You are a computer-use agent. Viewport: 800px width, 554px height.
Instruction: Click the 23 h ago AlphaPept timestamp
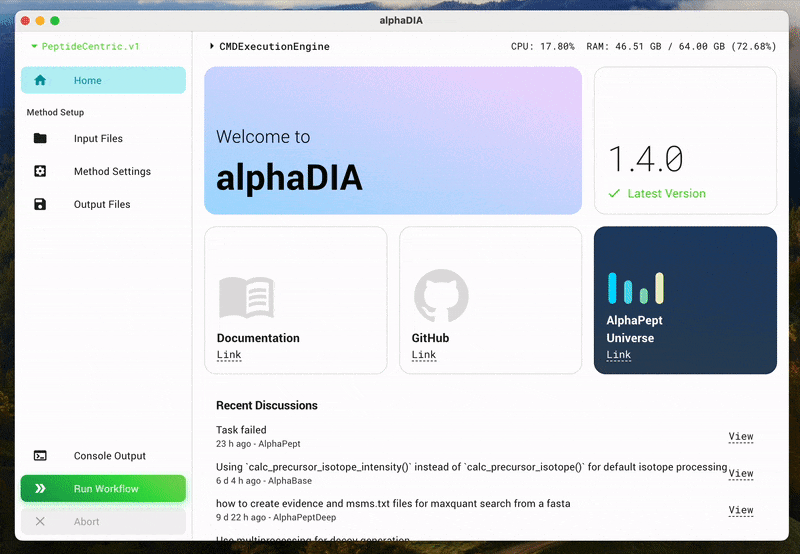click(258, 444)
